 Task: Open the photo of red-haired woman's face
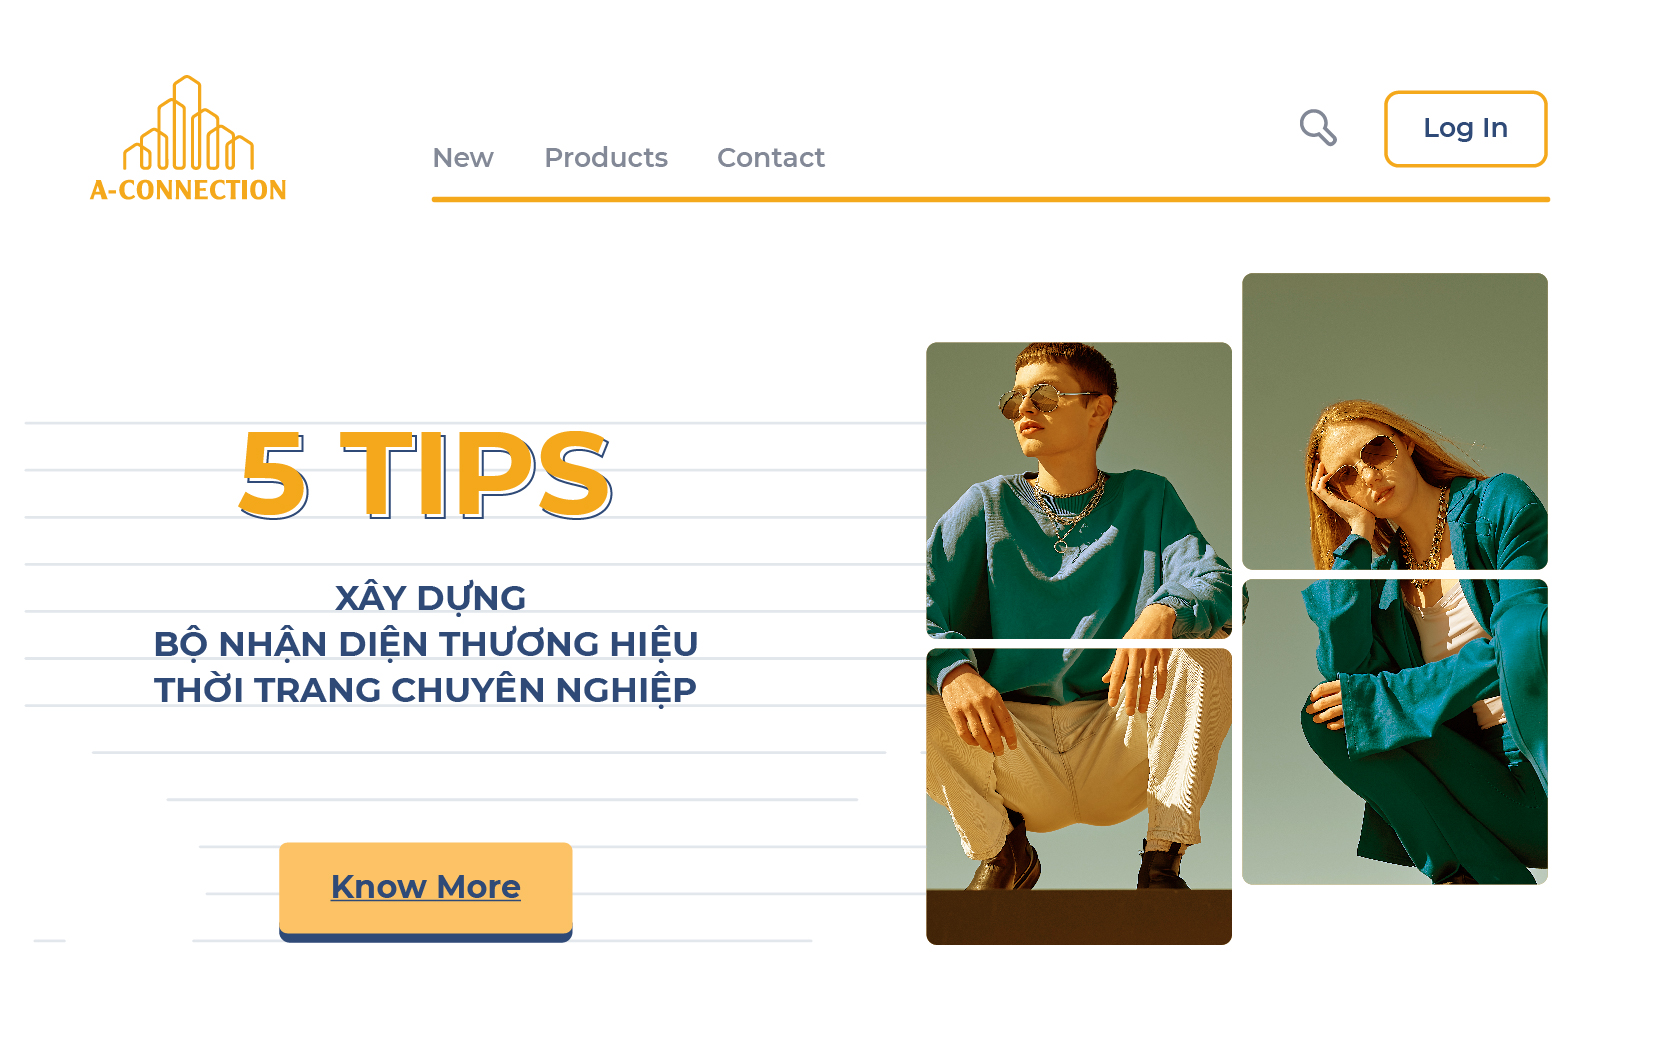[x=1395, y=421]
